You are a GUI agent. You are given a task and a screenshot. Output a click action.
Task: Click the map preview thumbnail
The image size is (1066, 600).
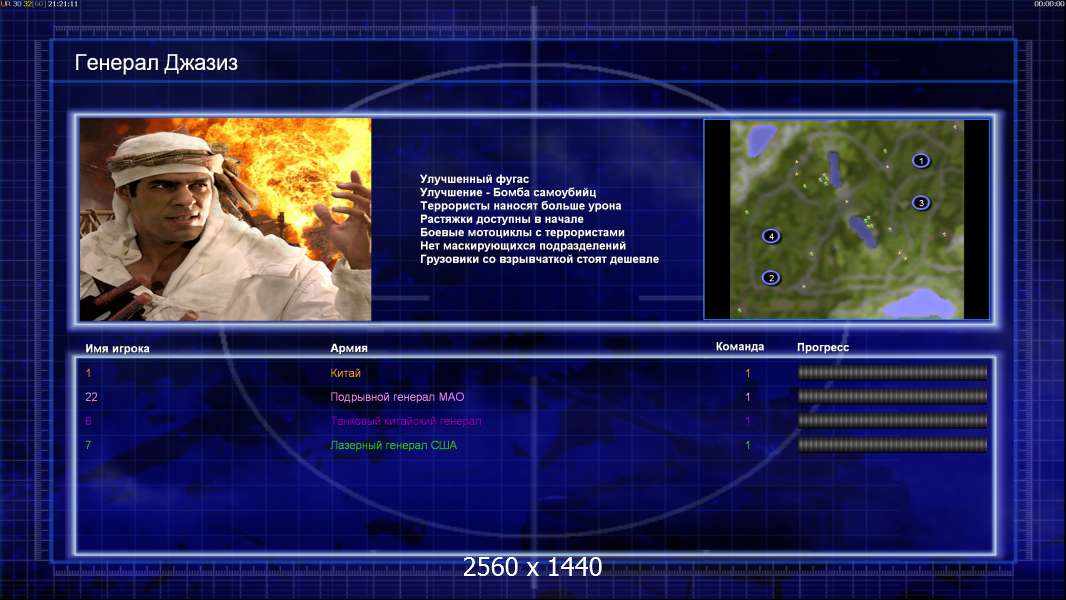coord(846,219)
